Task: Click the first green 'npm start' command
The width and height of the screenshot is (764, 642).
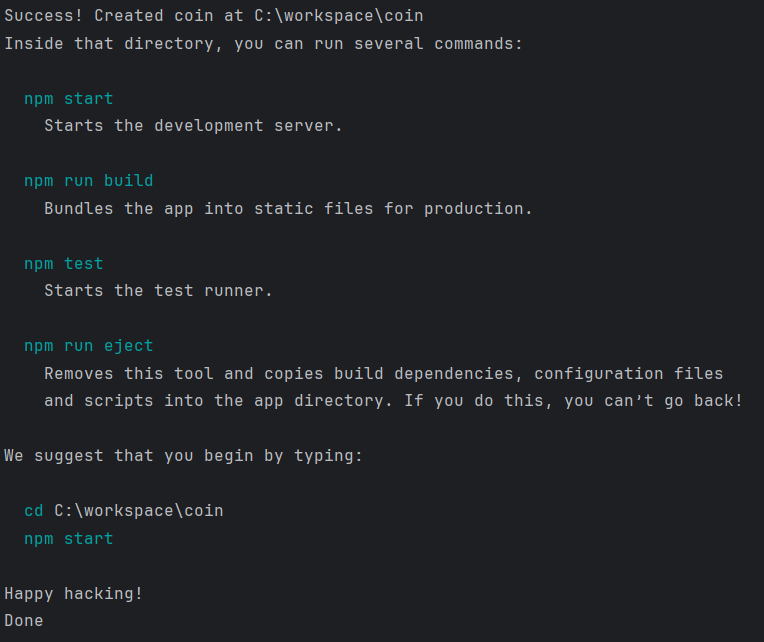Action: tap(69, 99)
